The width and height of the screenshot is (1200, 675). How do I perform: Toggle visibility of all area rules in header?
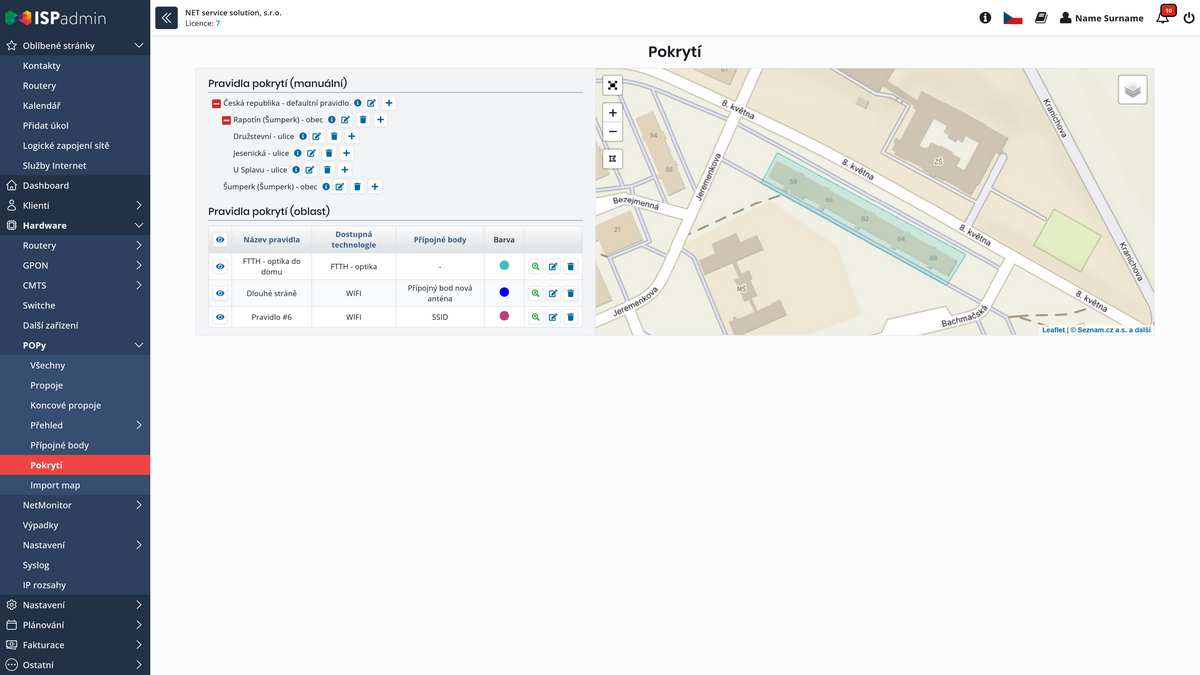pos(220,240)
